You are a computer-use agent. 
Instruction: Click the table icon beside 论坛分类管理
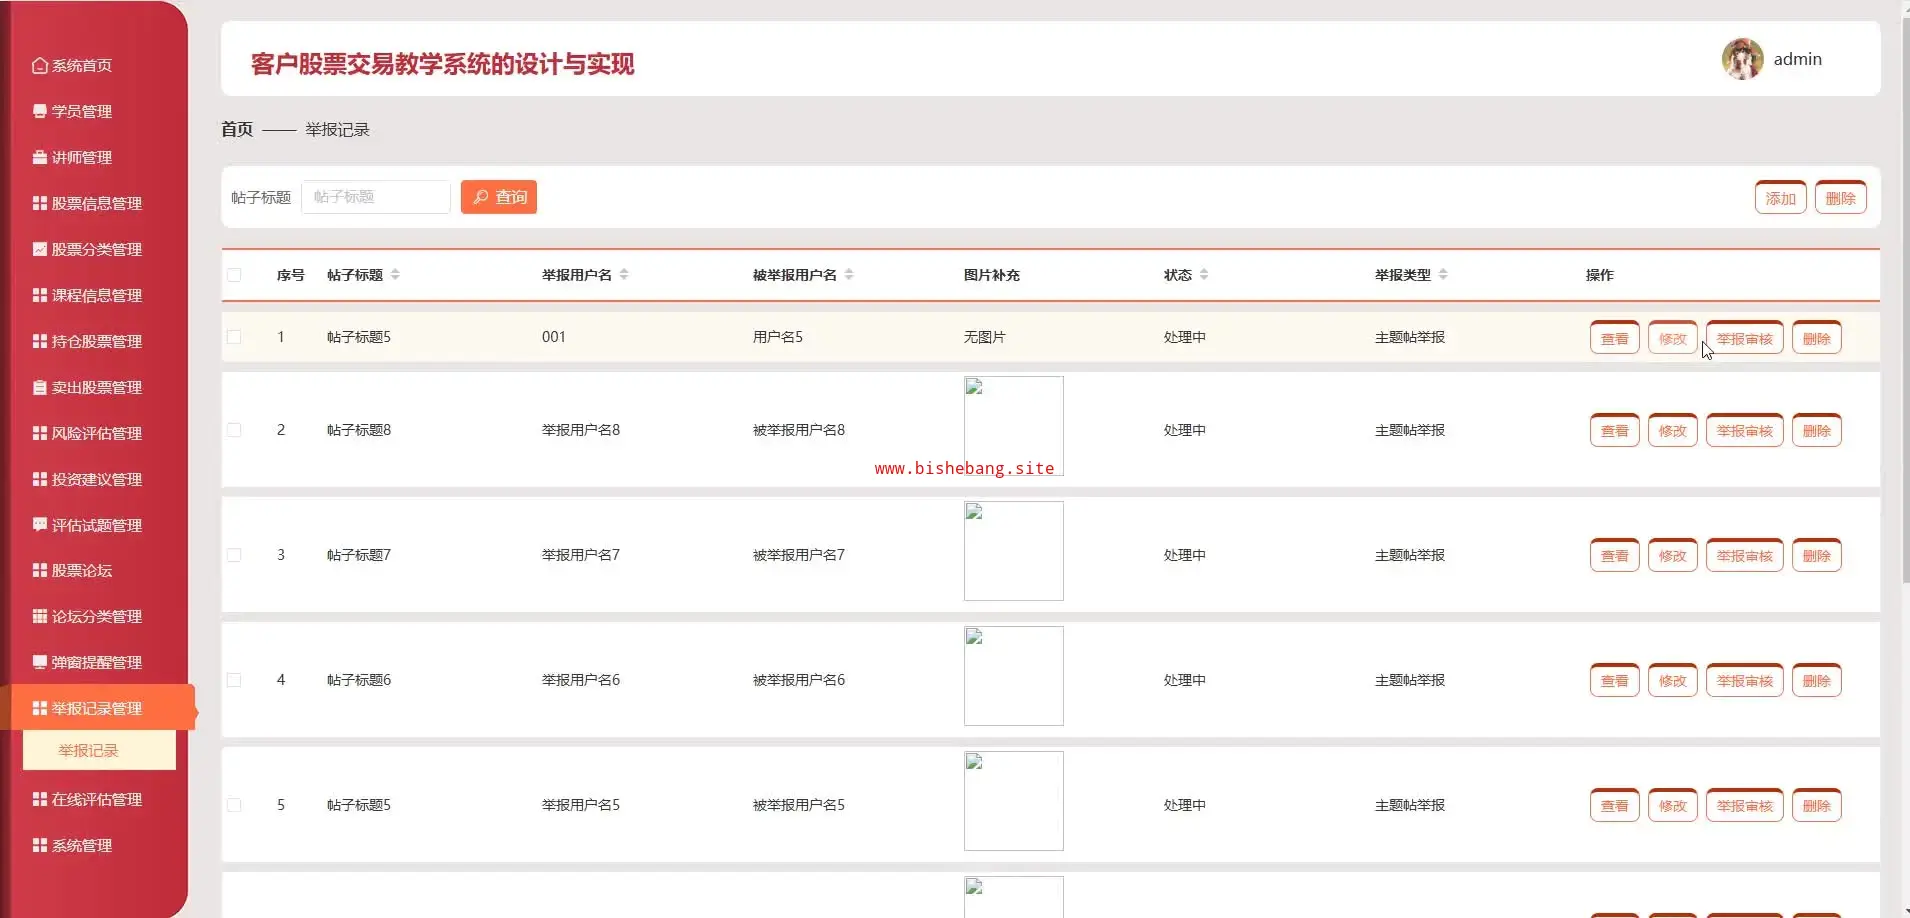pyautogui.click(x=40, y=616)
